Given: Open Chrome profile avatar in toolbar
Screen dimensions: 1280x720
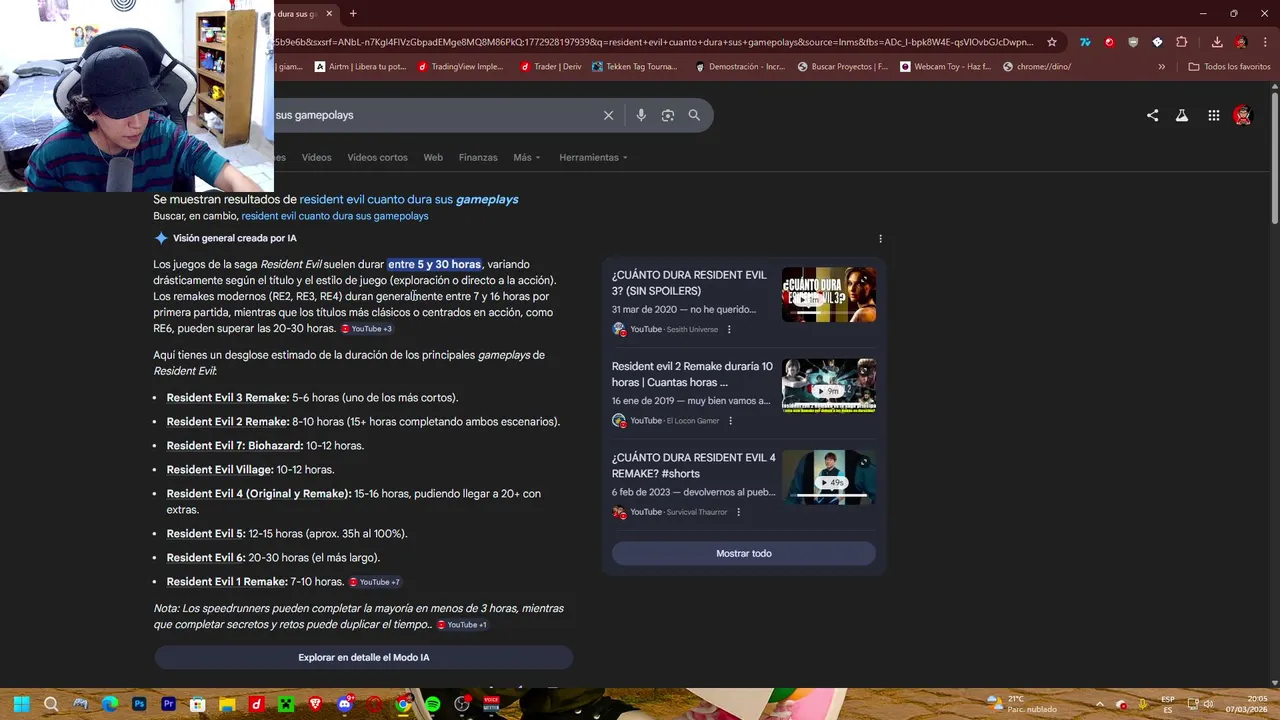Looking at the screenshot, I should pyautogui.click(x=1241, y=42).
